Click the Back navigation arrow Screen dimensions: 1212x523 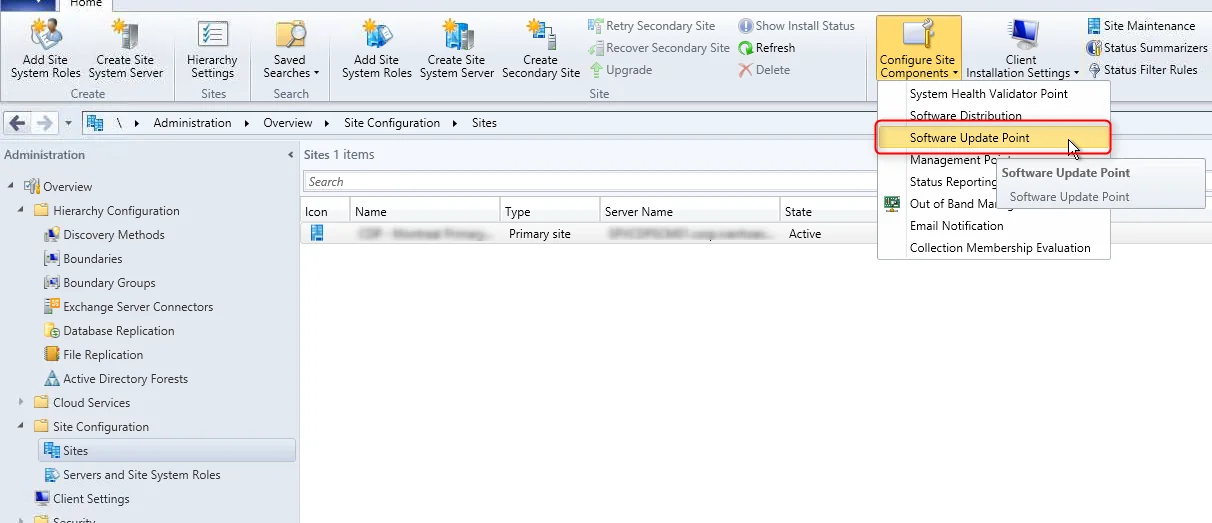click(x=18, y=123)
